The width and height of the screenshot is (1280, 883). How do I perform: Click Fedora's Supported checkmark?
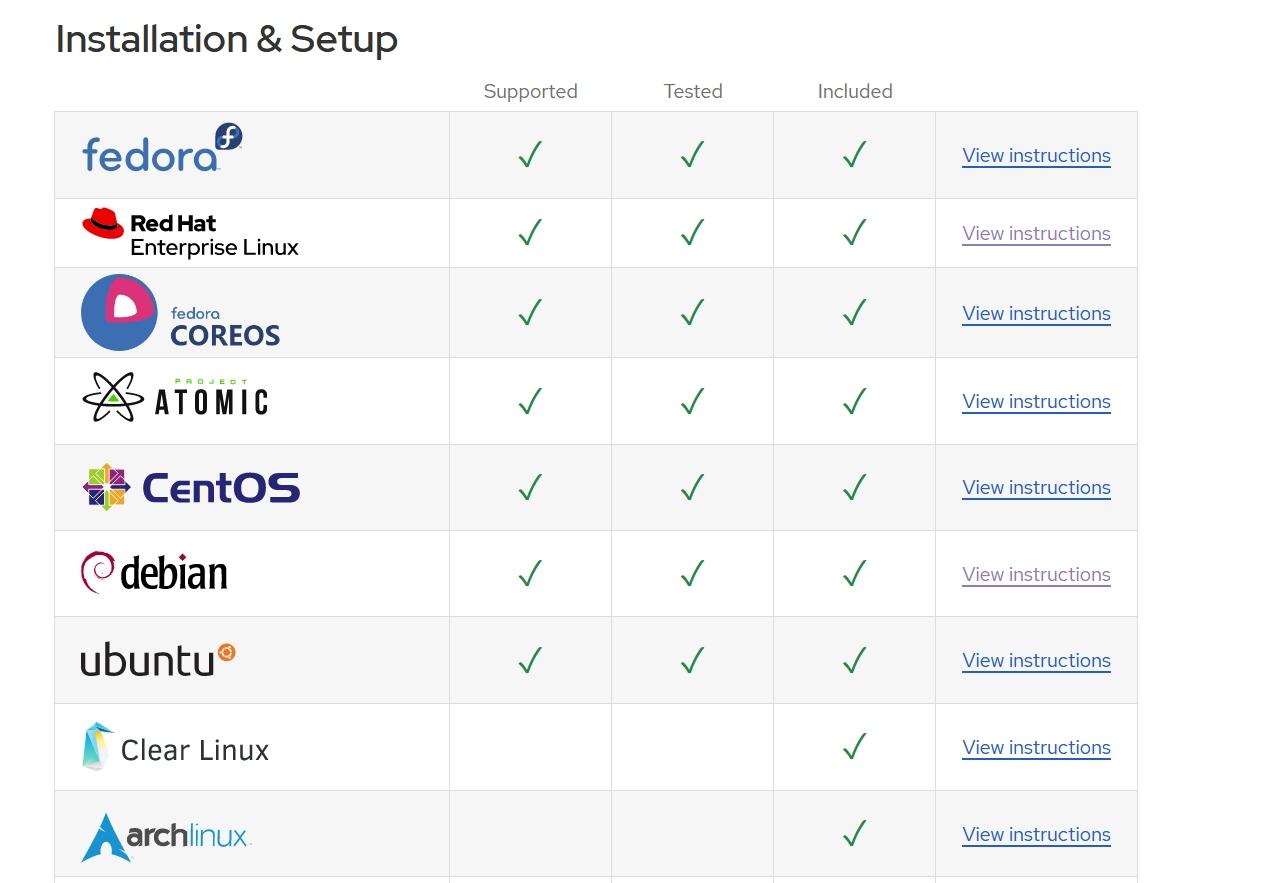pyautogui.click(x=530, y=154)
